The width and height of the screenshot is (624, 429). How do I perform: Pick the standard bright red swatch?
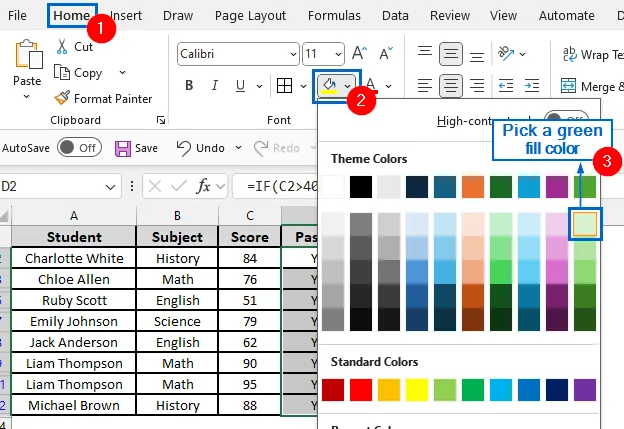(x=361, y=390)
